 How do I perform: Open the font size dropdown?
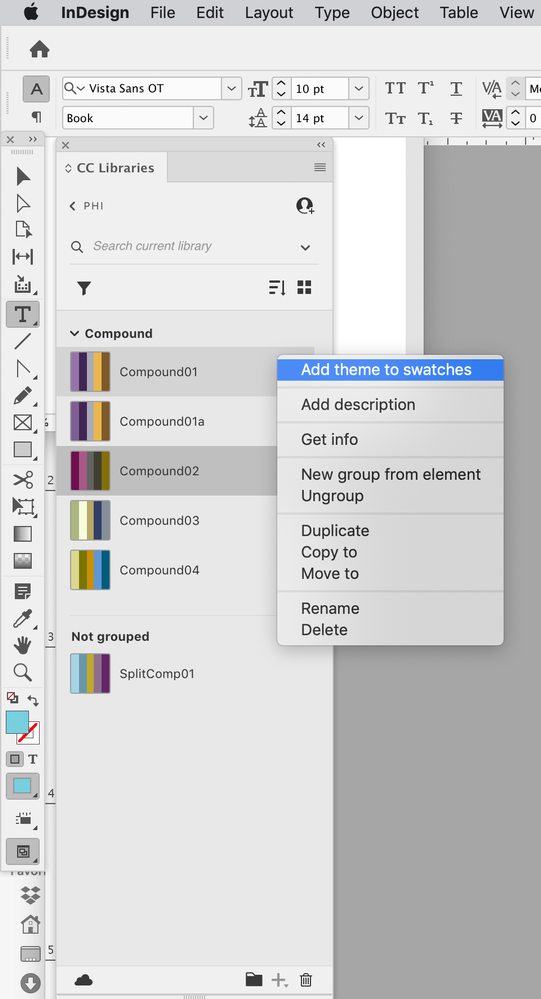tap(359, 89)
